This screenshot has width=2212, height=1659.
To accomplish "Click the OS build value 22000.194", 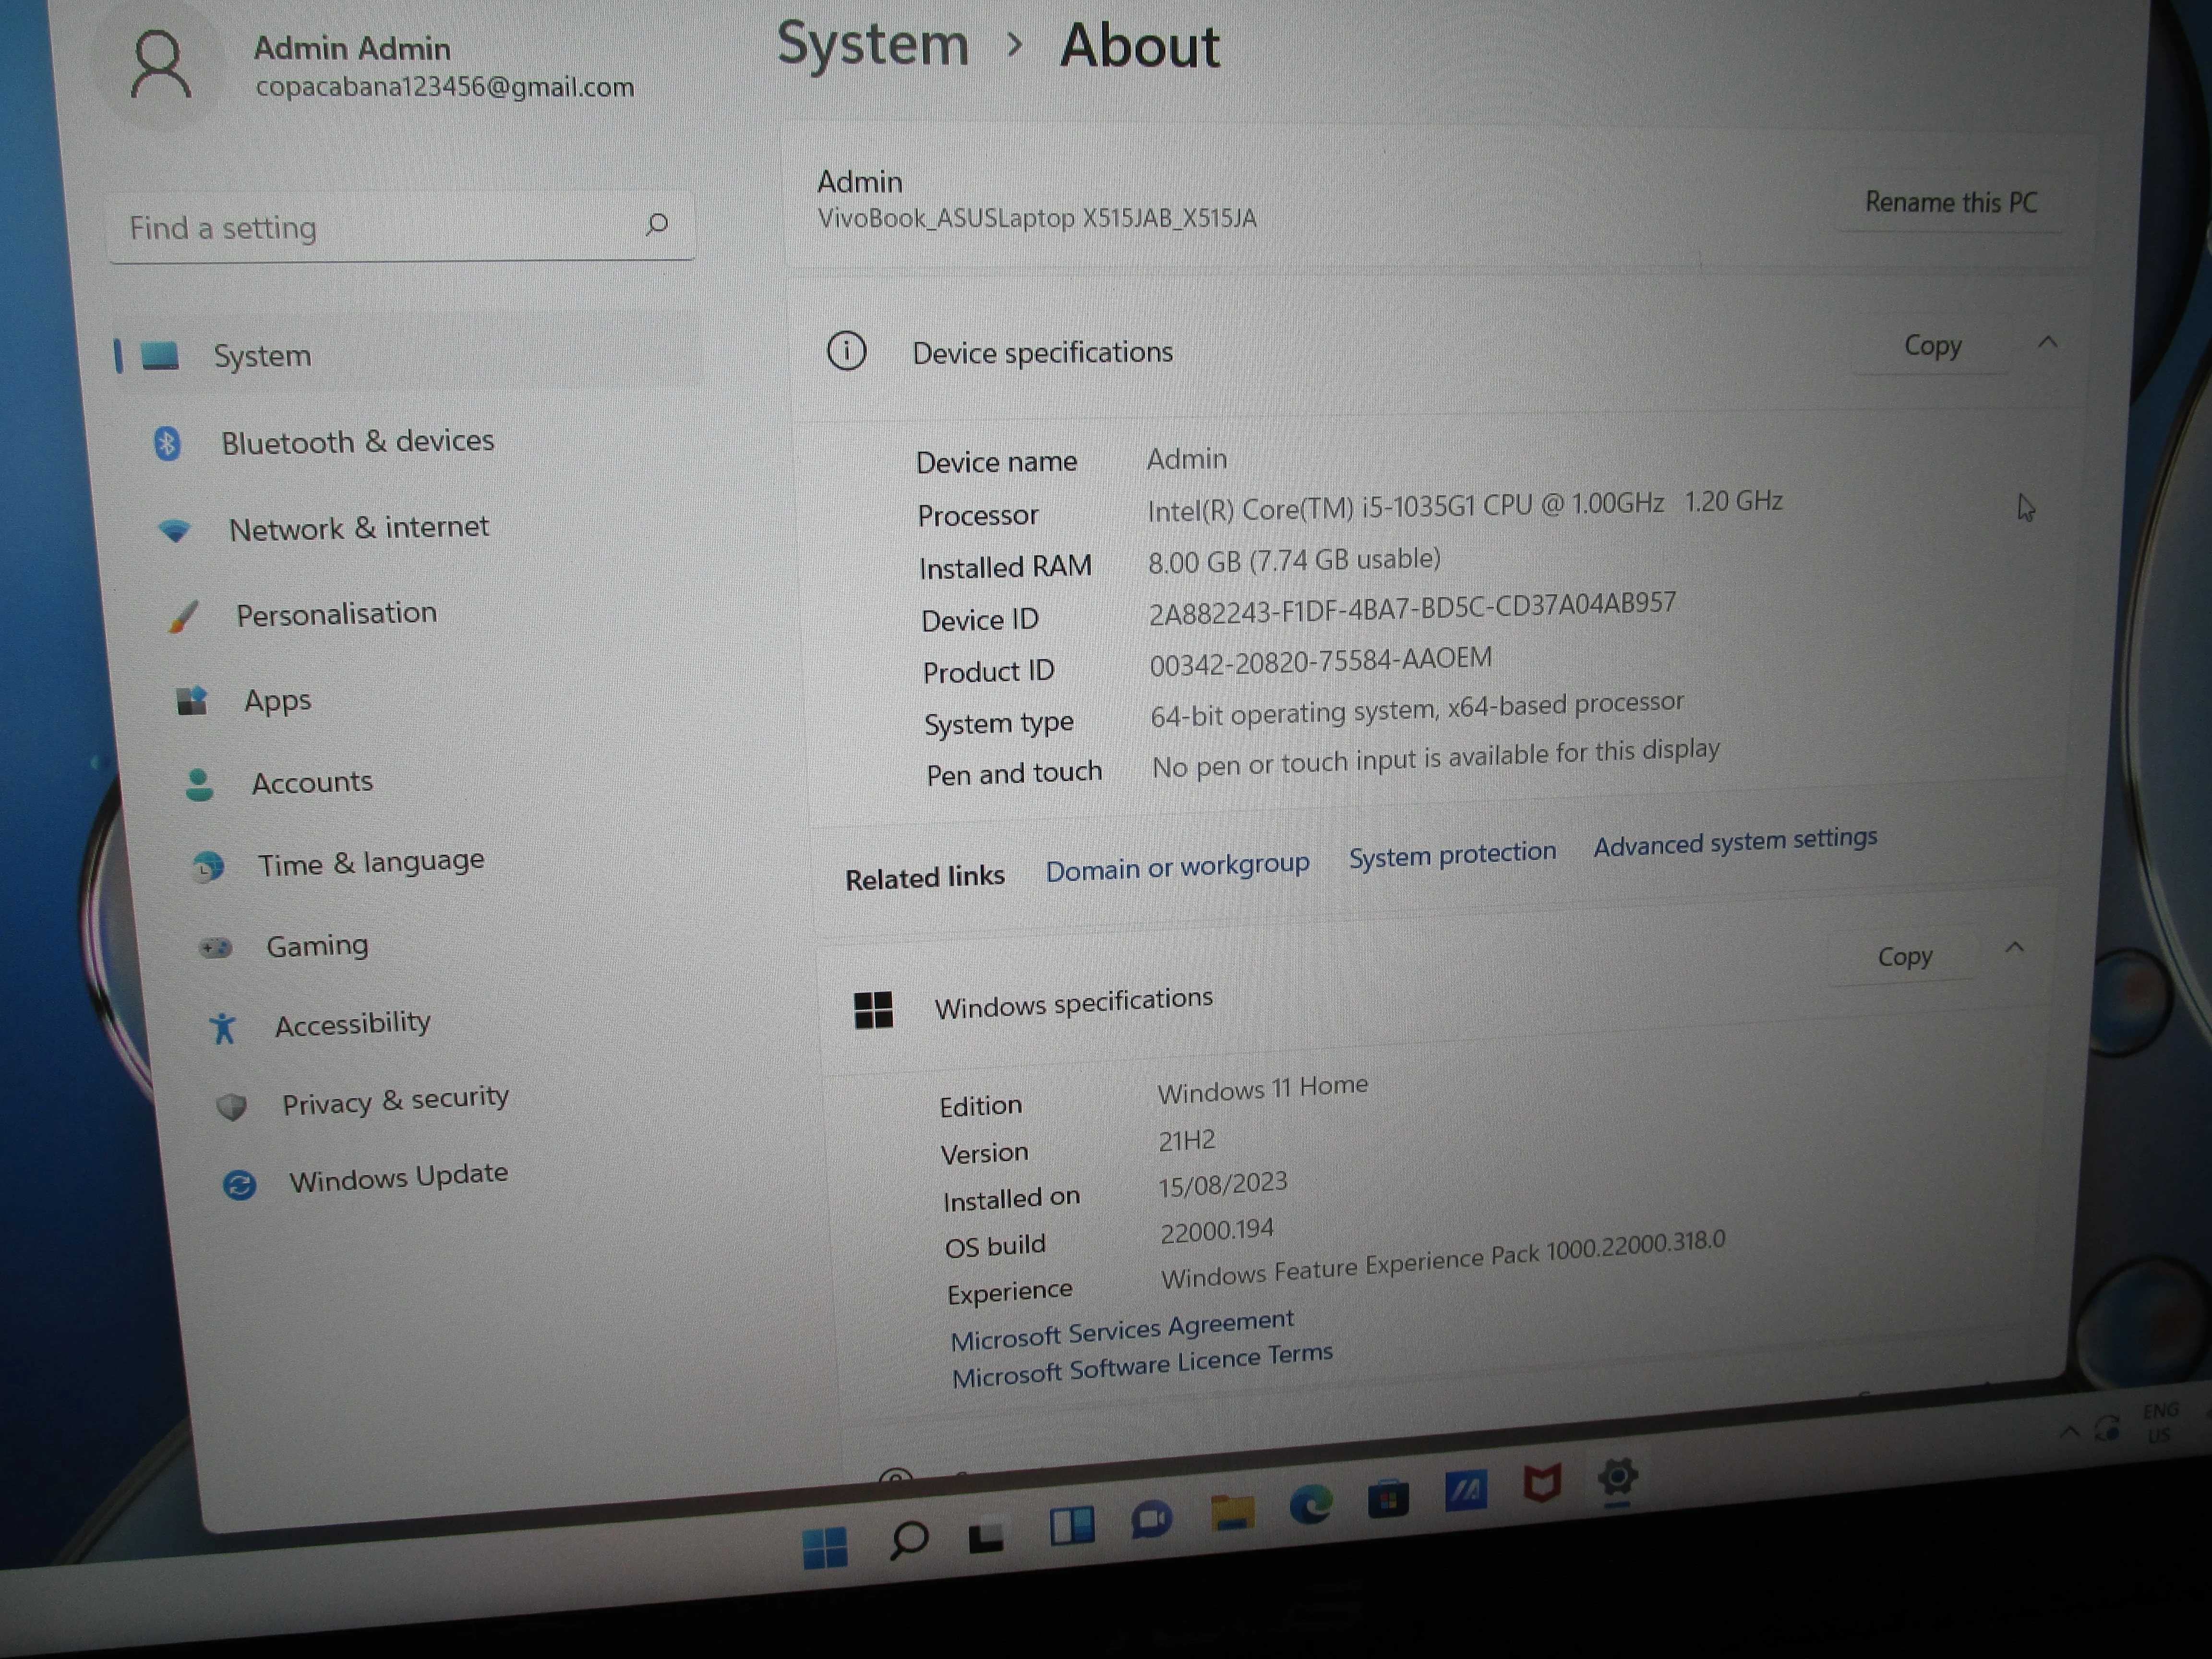I will click(x=1216, y=1231).
